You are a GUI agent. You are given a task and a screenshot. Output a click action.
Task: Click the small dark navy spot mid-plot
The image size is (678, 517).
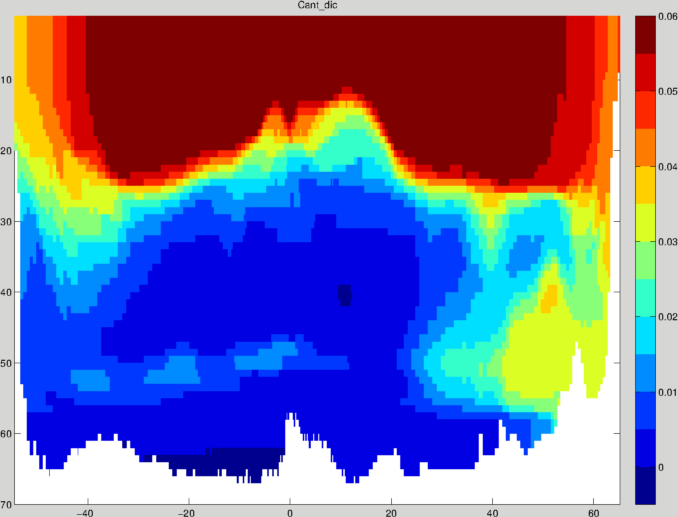coord(344,294)
